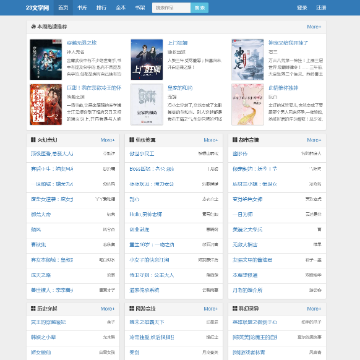The image size is (360, 360).
Task: Switch to the 全本 navigation tab
Action: pyautogui.click(x=120, y=8)
